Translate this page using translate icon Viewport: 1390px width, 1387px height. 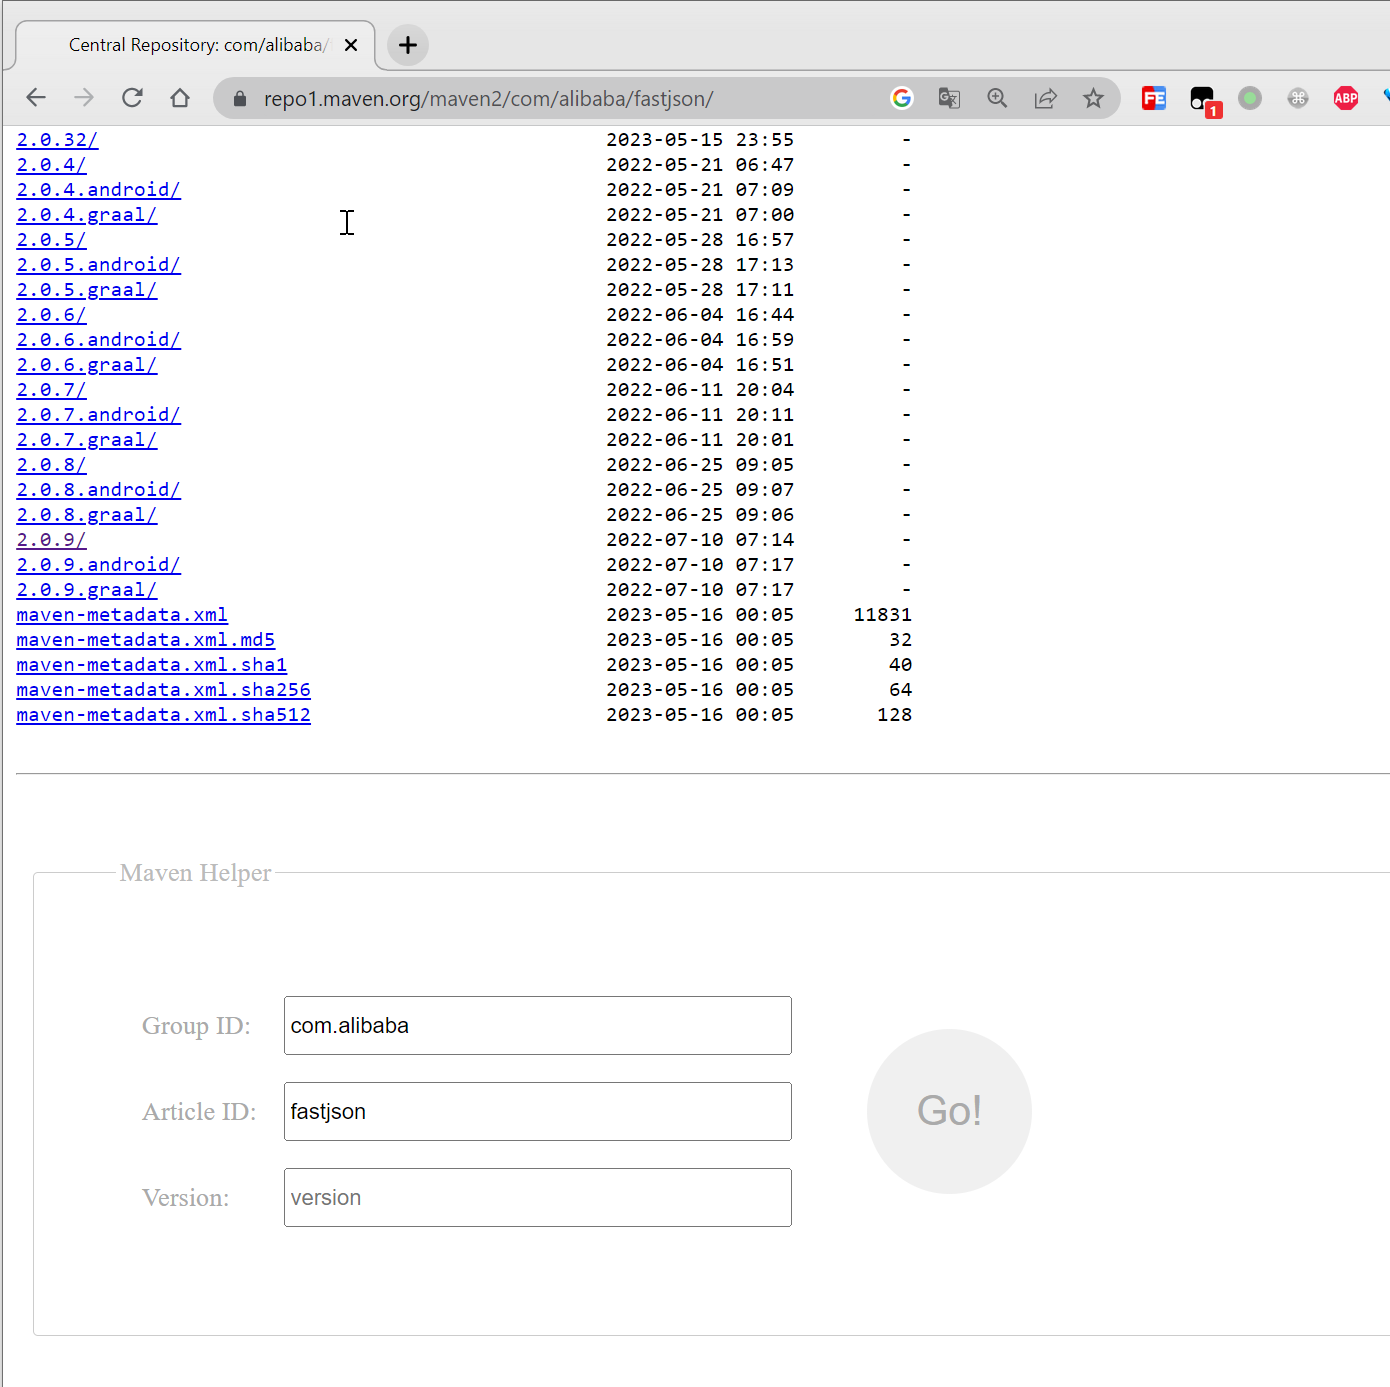(949, 98)
